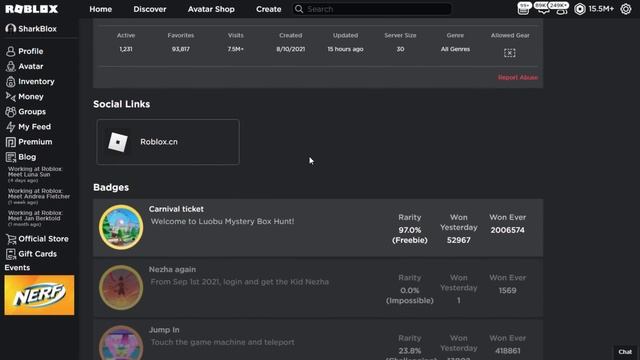
Task: Open the Nezha again badge image
Action: (121, 288)
